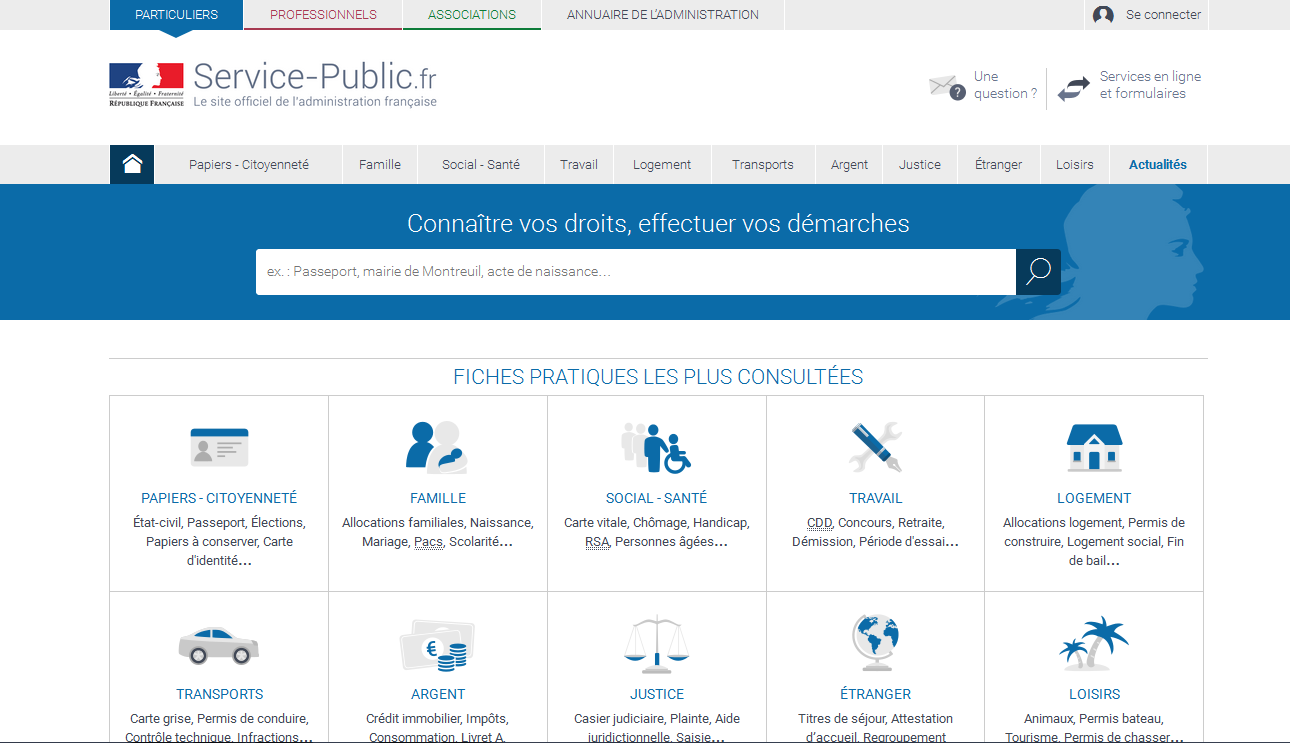Open the Argent menu item

pyautogui.click(x=849, y=165)
